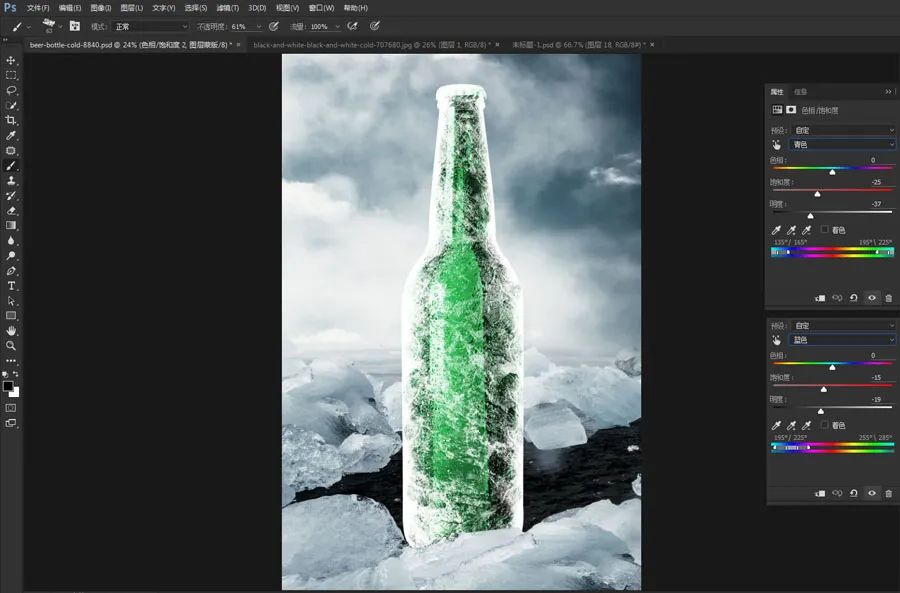This screenshot has height=593, width=900.
Task: Select the Lasso tool
Action: tap(11, 91)
